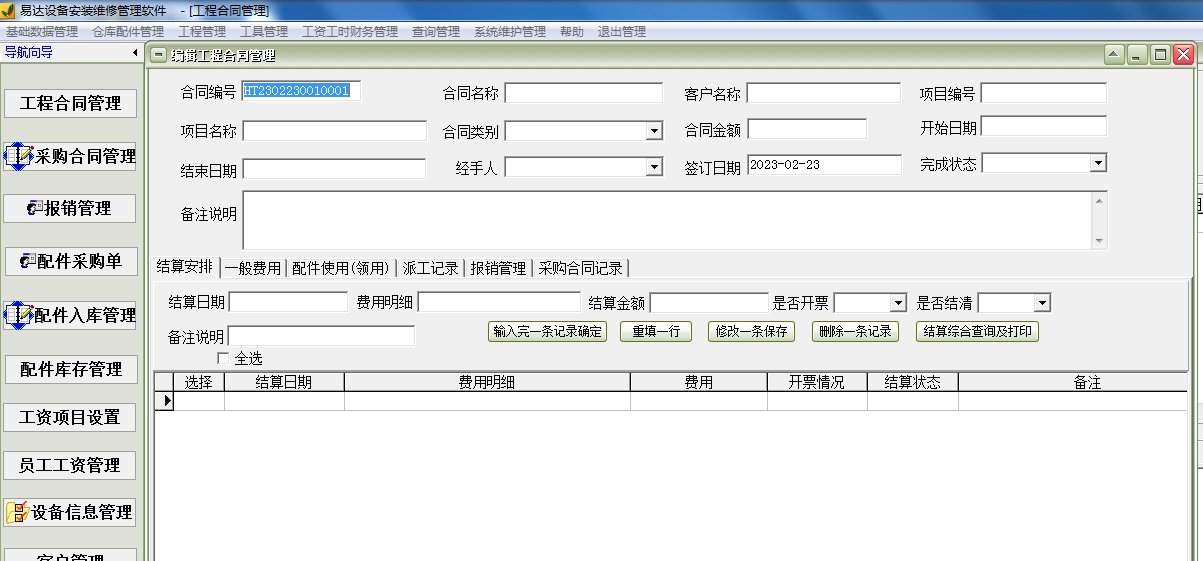
Task: Click the 费用明细 input field
Action: click(499, 302)
